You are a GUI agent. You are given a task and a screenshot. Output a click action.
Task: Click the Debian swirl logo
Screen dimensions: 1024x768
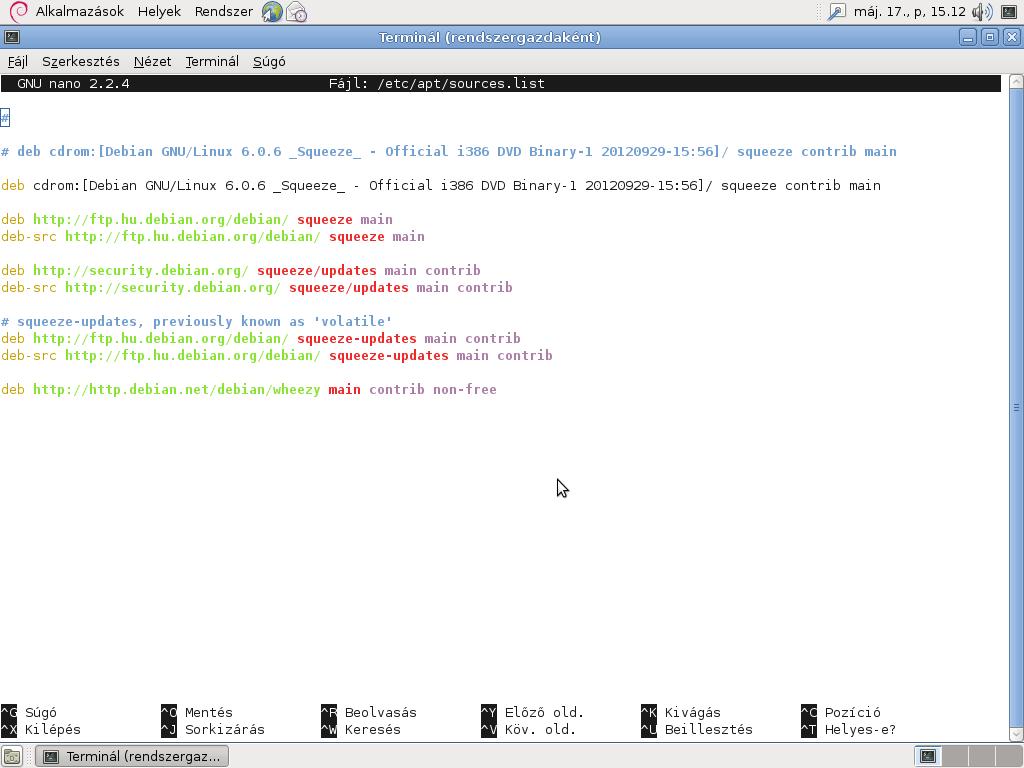19,12
